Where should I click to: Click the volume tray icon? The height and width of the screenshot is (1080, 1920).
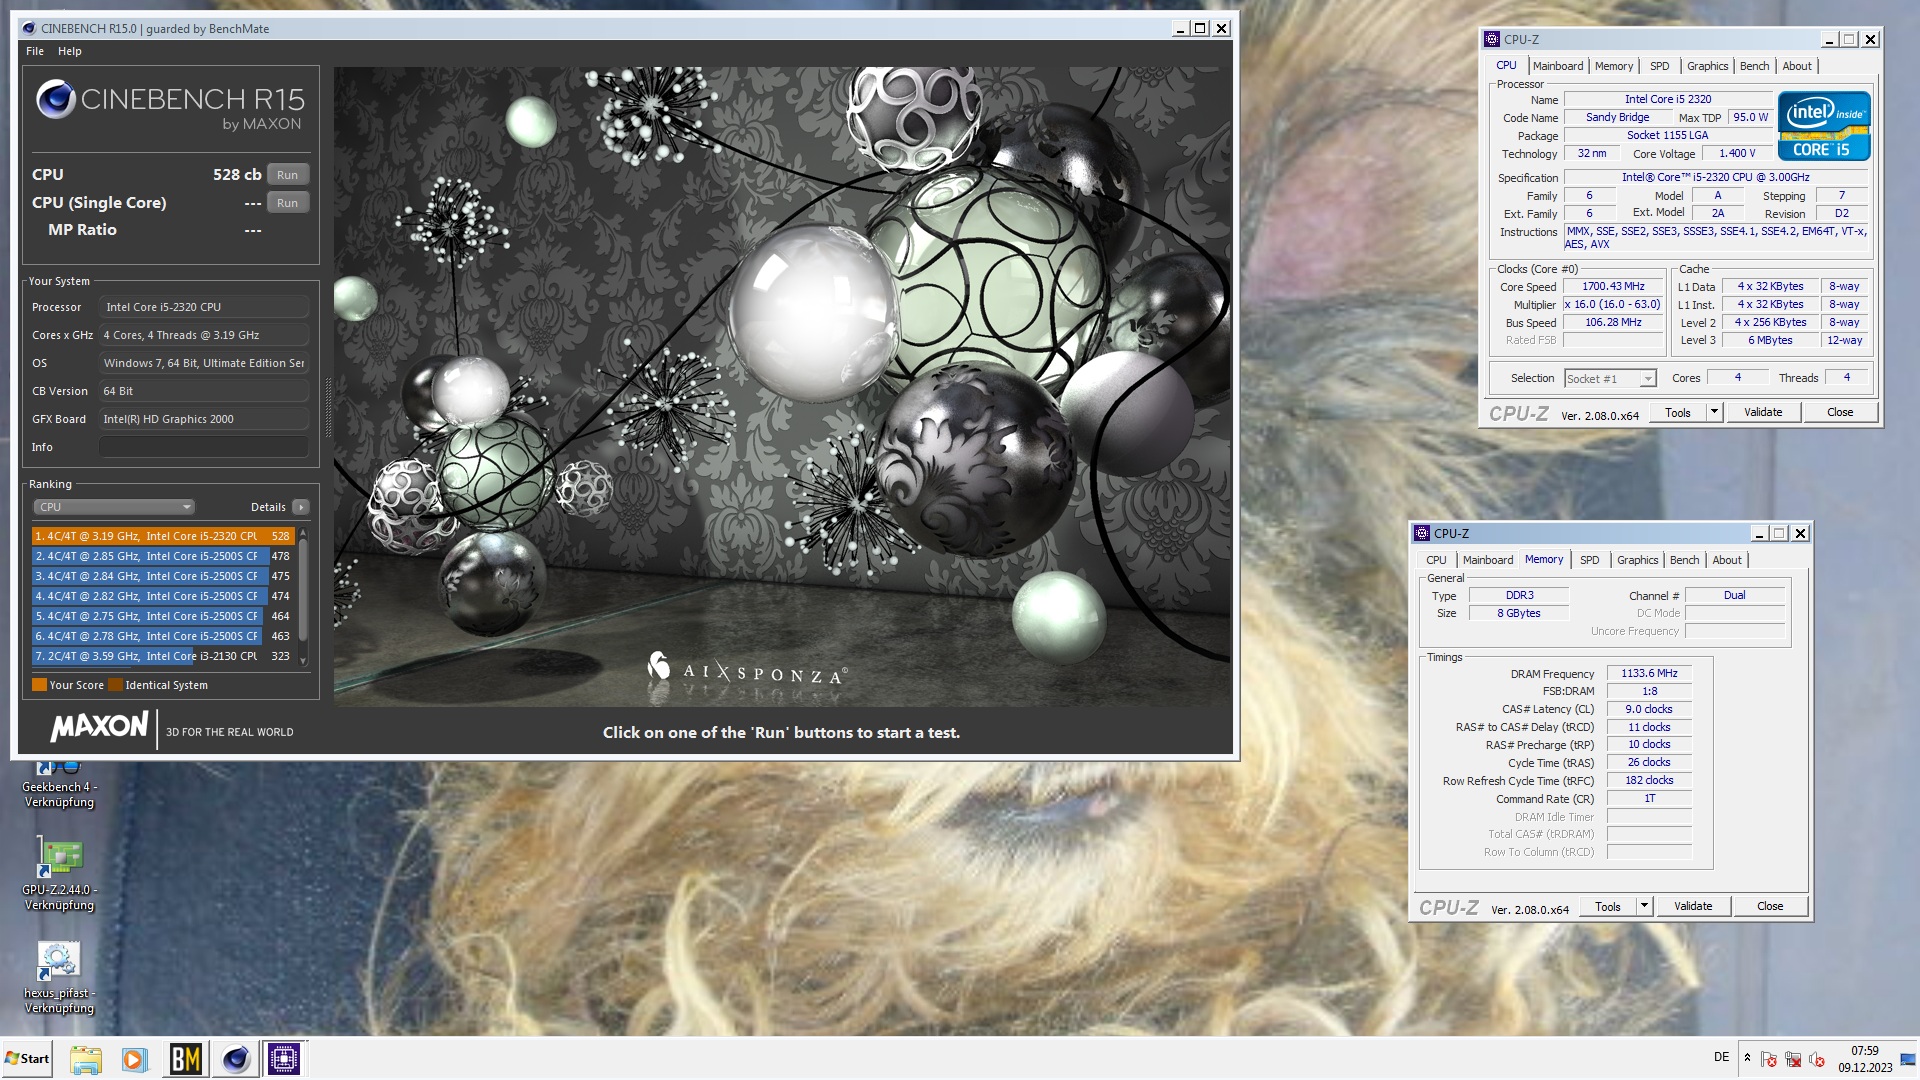tap(1817, 1059)
